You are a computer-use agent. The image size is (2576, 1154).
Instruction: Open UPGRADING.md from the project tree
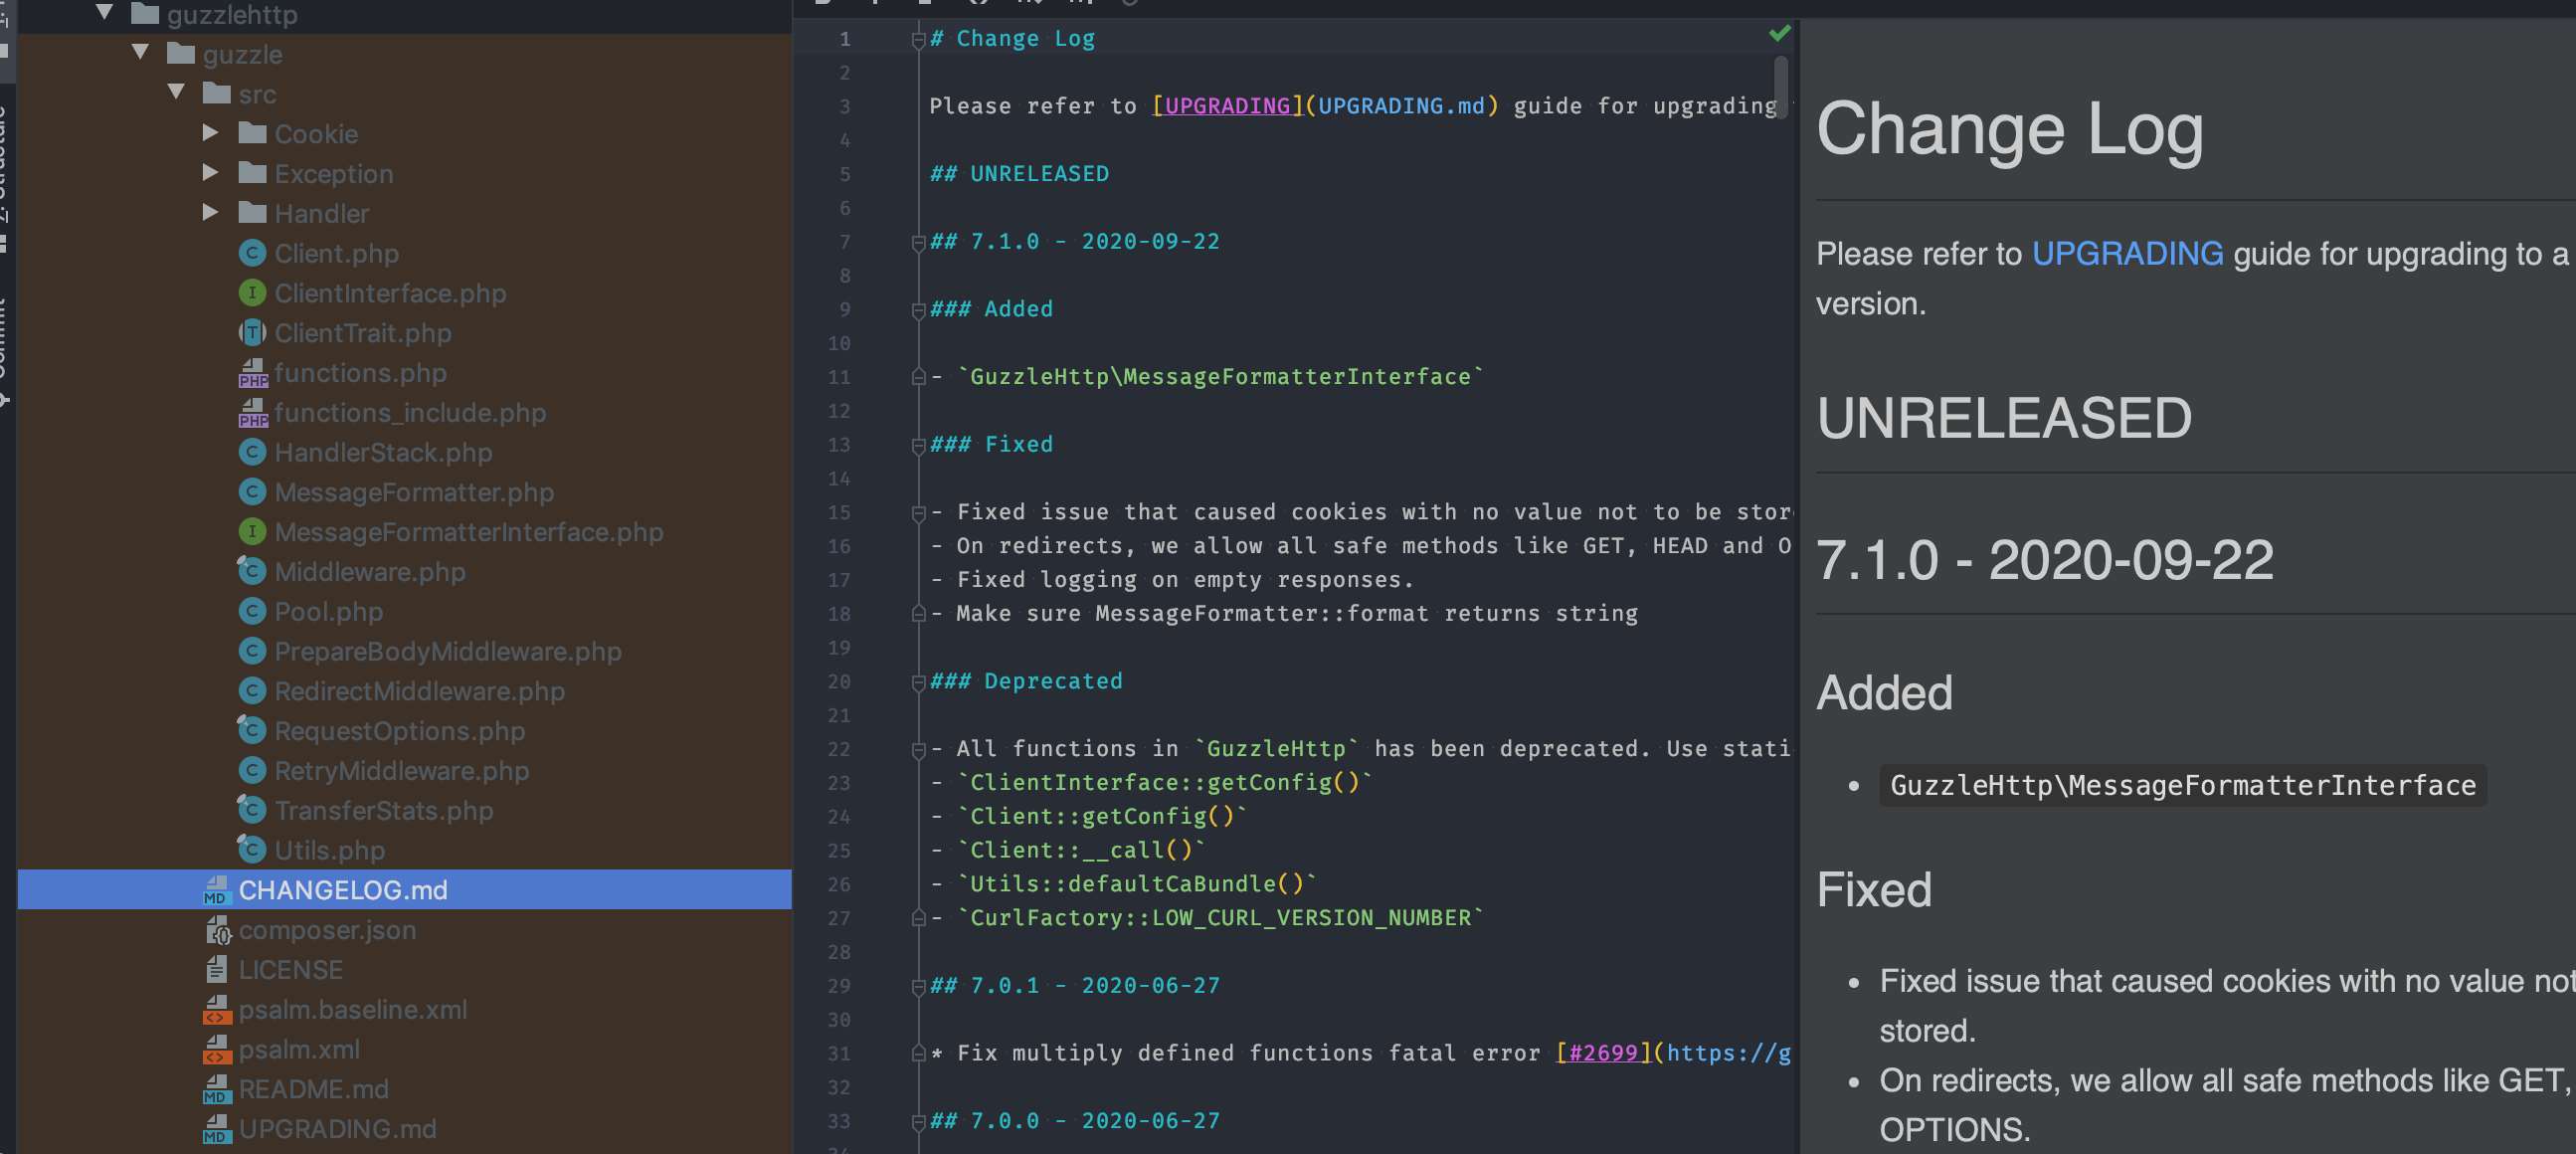[337, 1129]
